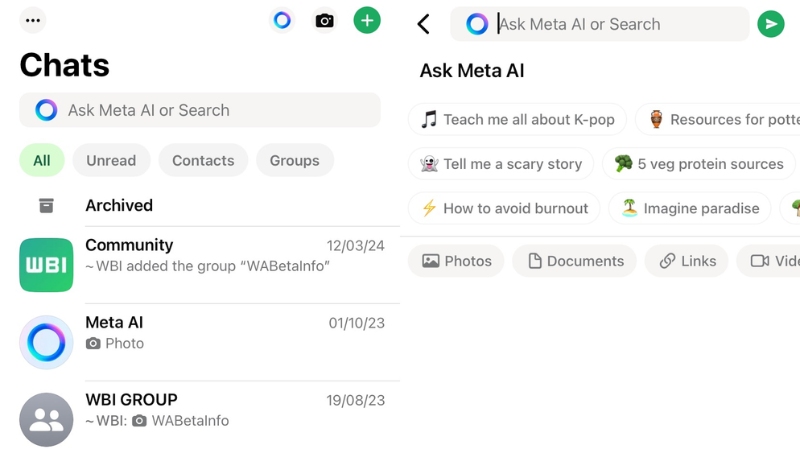Open the camera from the Chats header
Image resolution: width=800 pixels, height=450 pixels.
pyautogui.click(x=324, y=20)
